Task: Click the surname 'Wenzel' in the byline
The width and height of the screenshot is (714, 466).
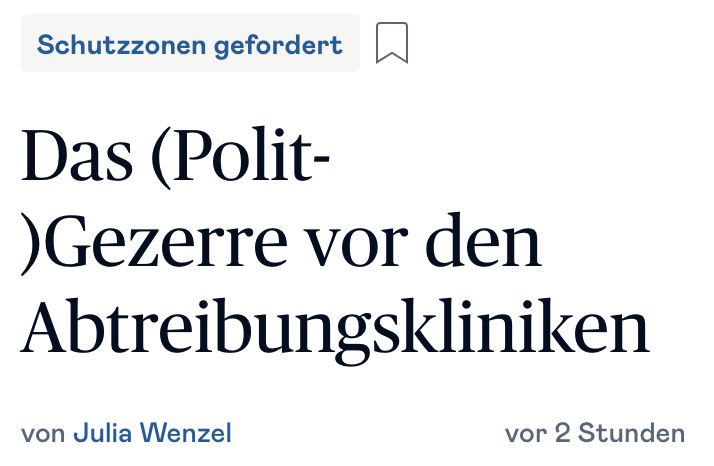Action: tap(185, 433)
